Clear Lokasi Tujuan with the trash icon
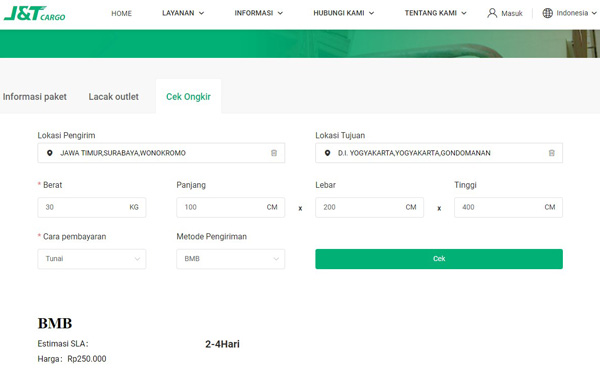Image resolution: width=600 pixels, height=369 pixels. coord(551,153)
